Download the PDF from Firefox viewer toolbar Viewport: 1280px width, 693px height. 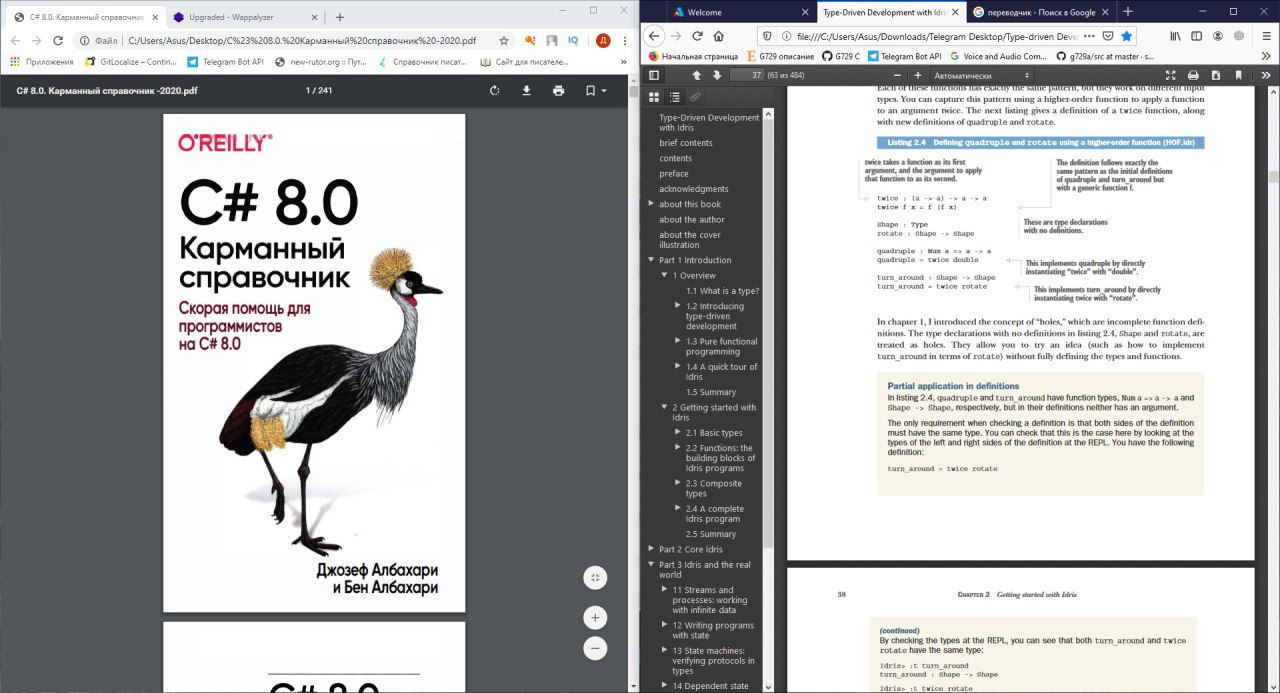(x=1215, y=75)
